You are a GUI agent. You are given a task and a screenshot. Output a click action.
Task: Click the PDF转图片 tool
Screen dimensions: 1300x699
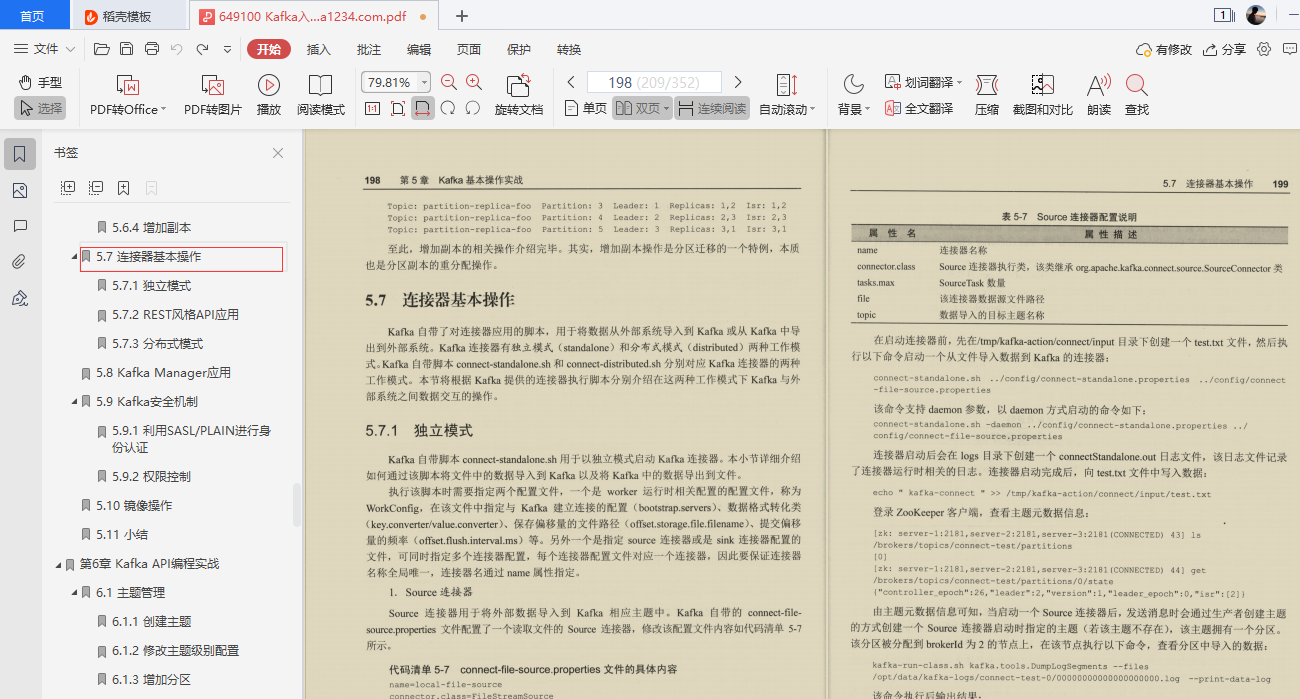click(213, 96)
